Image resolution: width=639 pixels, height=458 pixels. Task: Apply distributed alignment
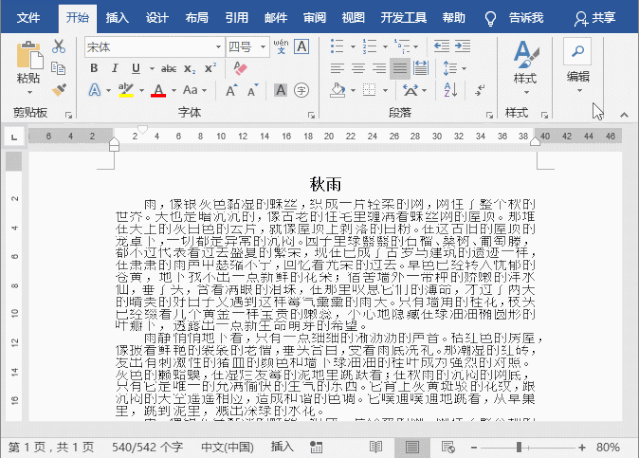coord(421,68)
